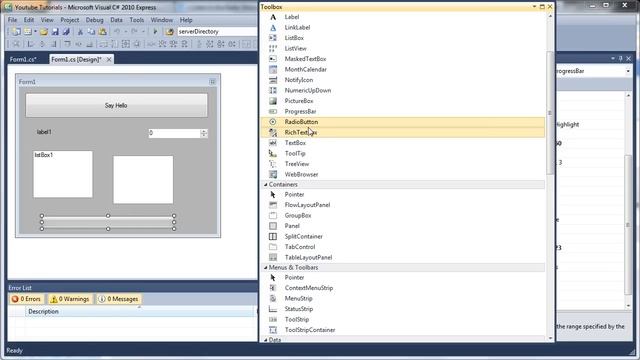Click the Say Hello button on form
The width and height of the screenshot is (640, 360).
[116, 105]
